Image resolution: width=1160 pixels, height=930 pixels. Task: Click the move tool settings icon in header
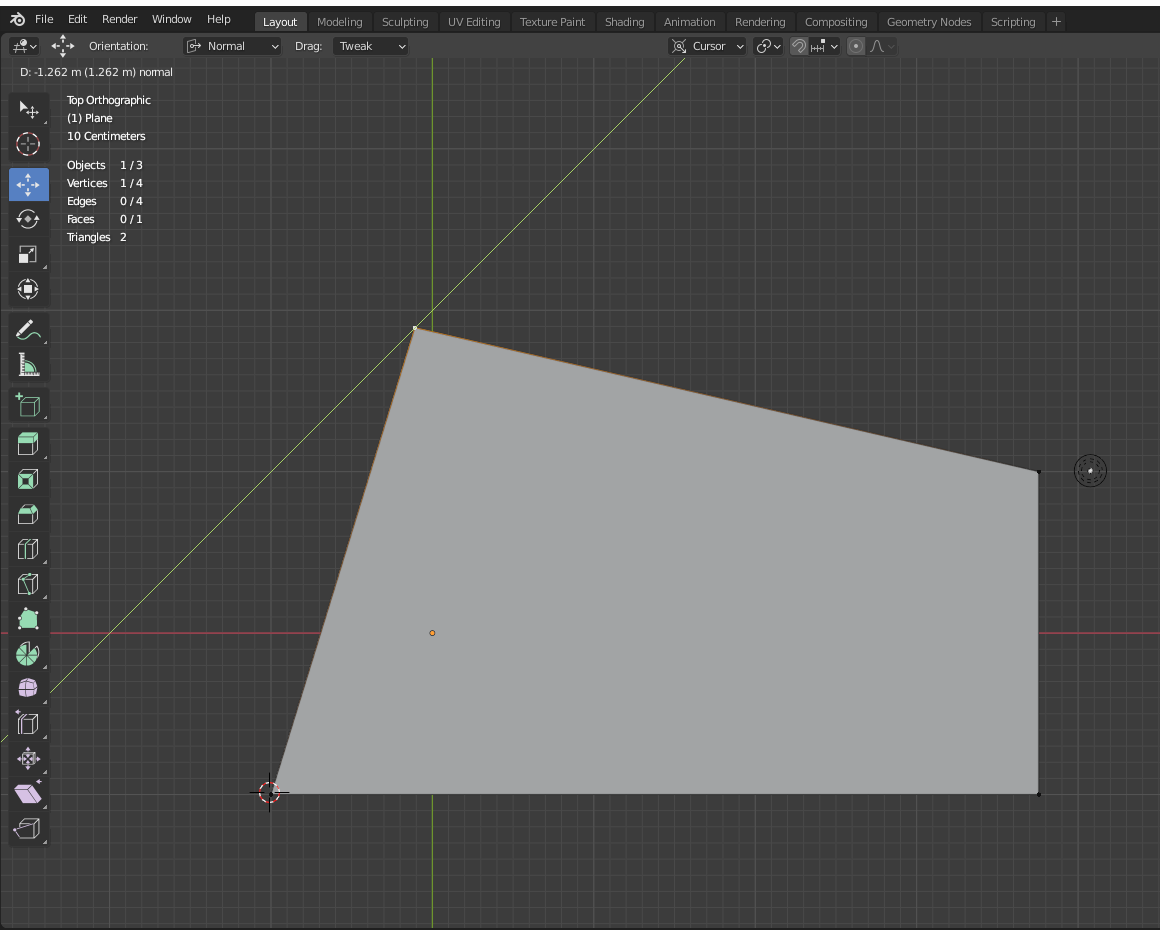point(63,46)
